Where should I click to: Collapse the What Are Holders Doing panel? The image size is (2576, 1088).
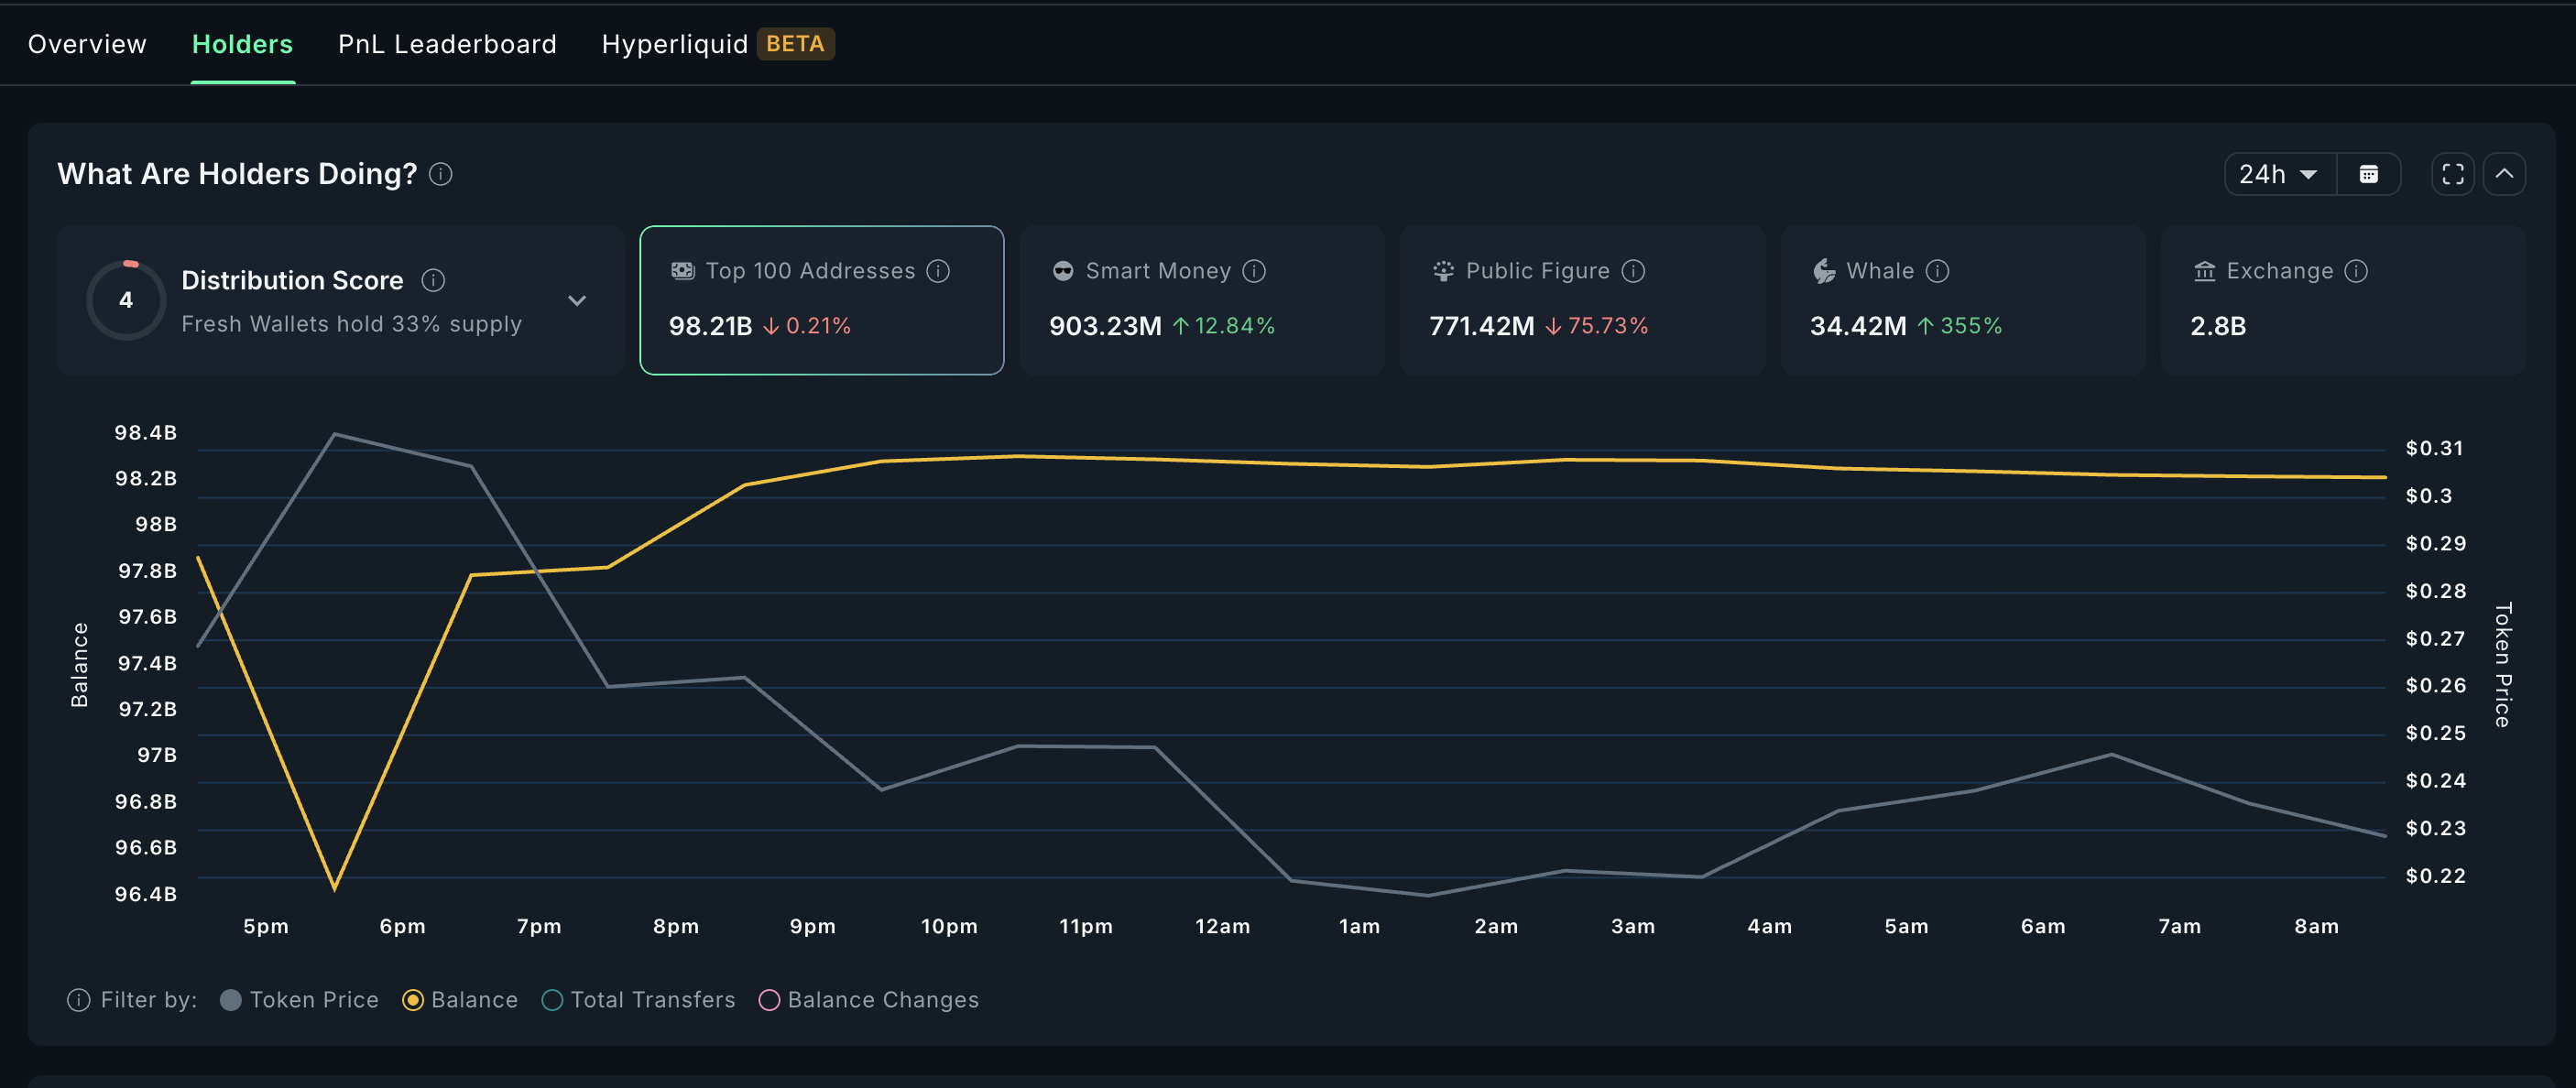click(2504, 174)
